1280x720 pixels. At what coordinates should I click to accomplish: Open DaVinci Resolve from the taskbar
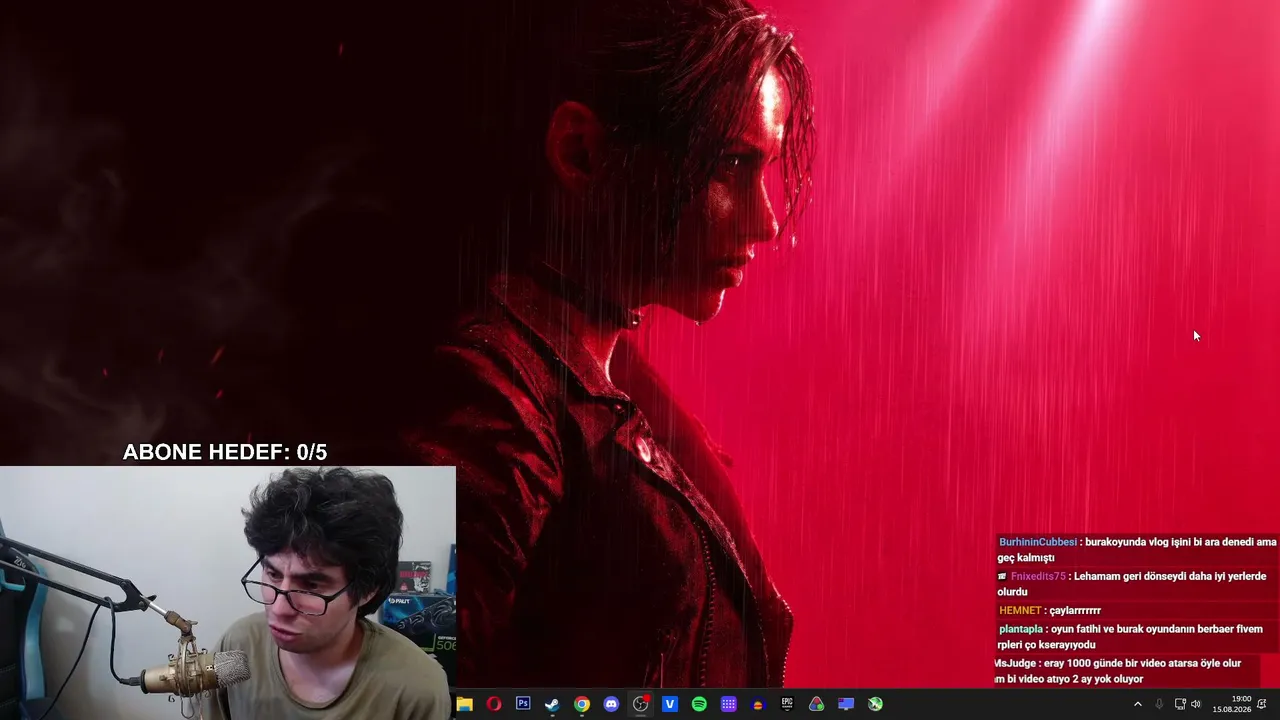(x=817, y=704)
